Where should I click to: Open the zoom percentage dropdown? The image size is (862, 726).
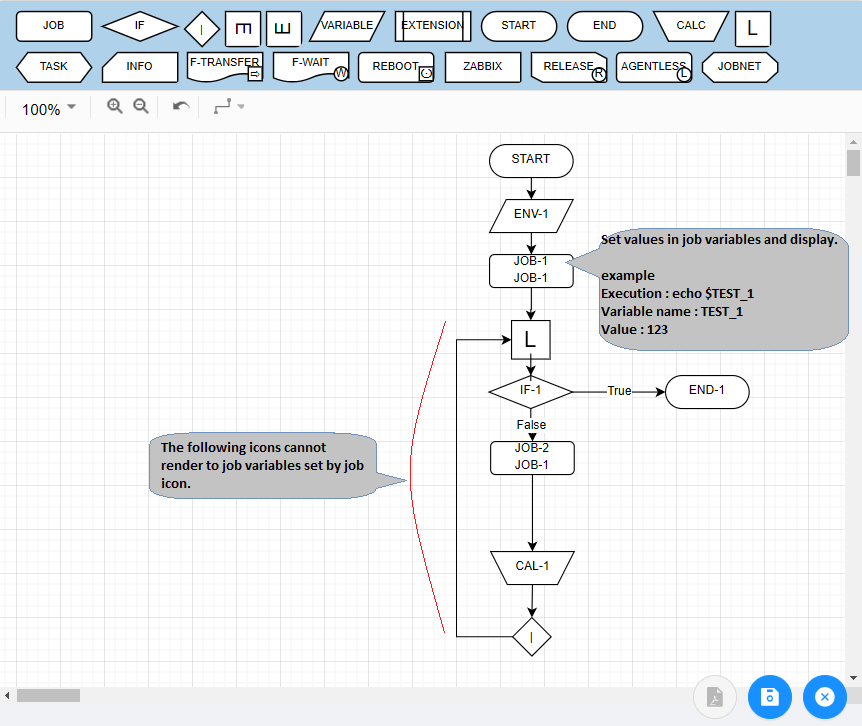point(47,109)
